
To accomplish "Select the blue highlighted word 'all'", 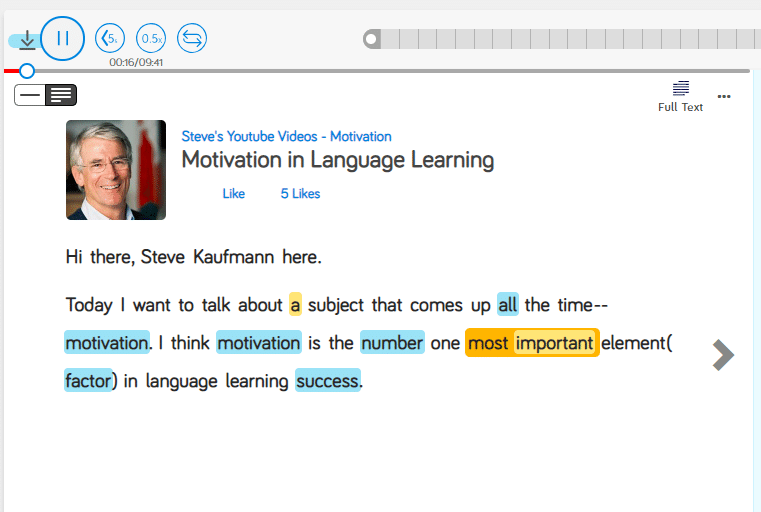I will tap(508, 305).
